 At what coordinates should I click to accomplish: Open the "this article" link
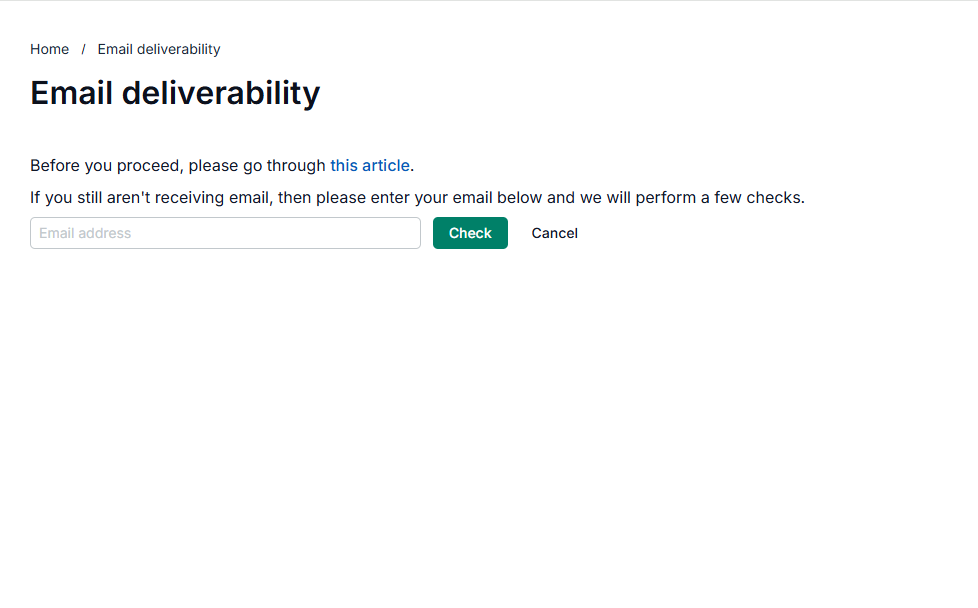pyautogui.click(x=370, y=165)
